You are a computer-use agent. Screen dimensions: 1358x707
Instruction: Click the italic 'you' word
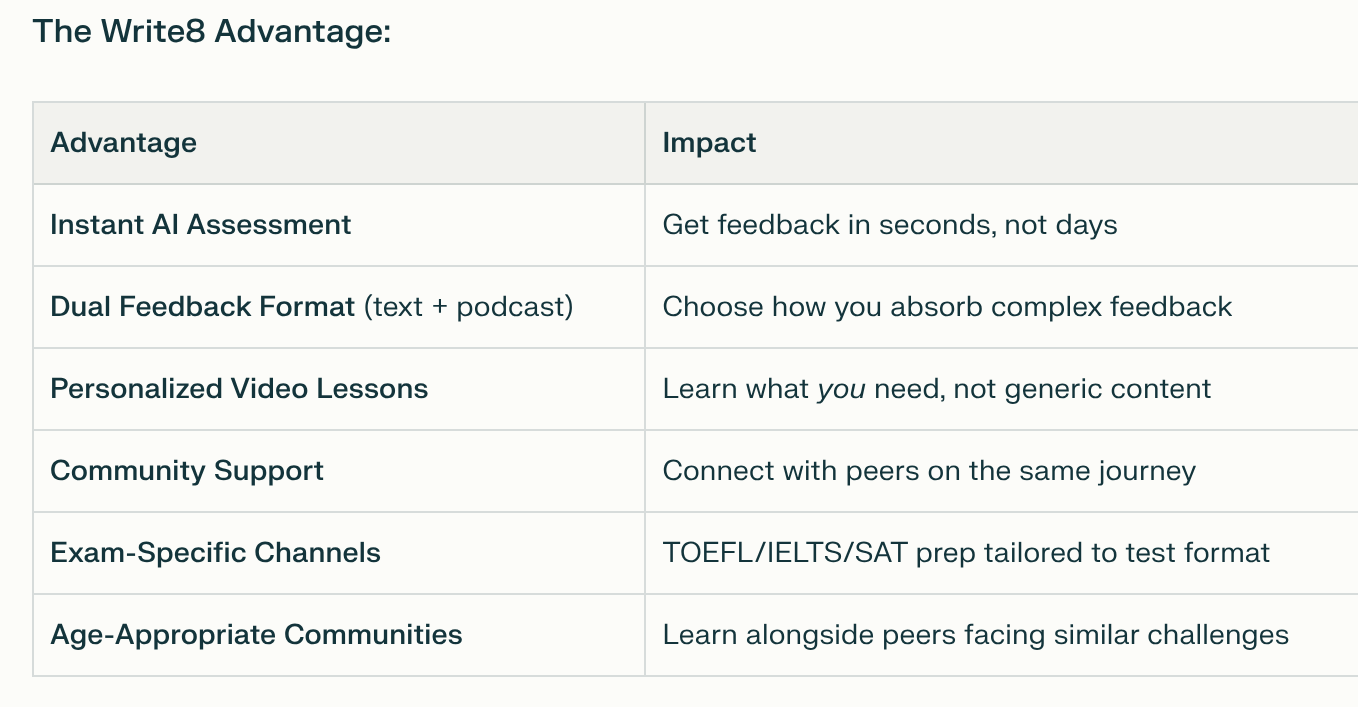click(x=841, y=388)
